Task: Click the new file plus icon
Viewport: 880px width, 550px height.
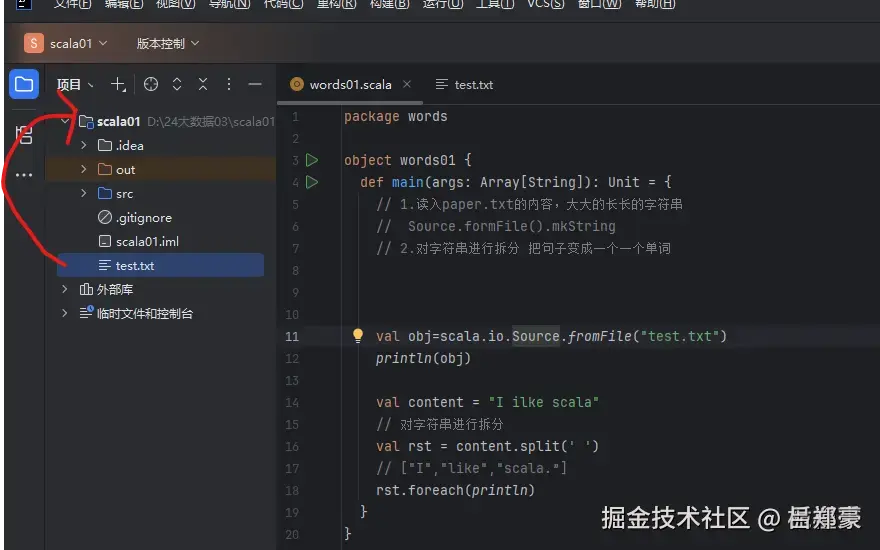Action: pyautogui.click(x=118, y=85)
